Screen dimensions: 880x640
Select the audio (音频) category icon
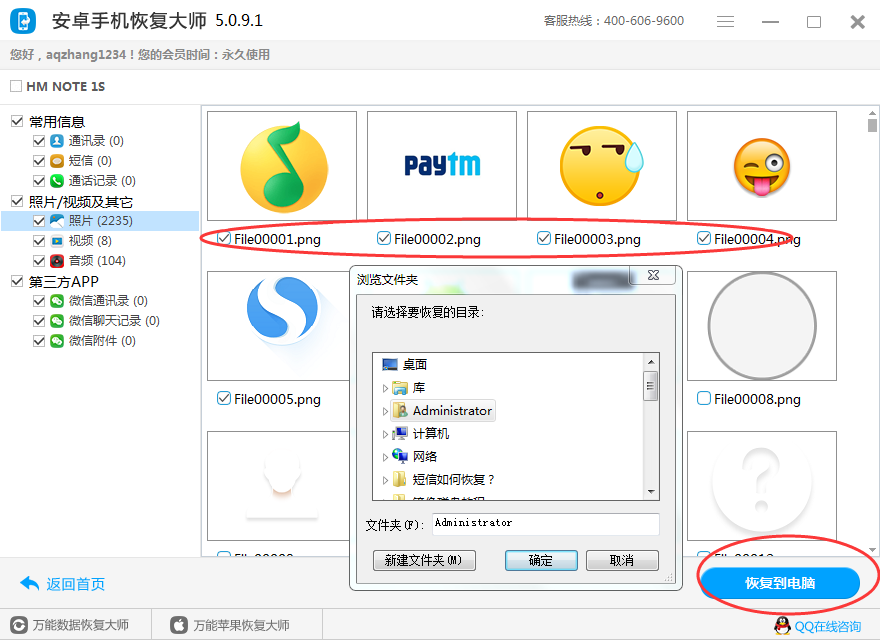pos(57,261)
